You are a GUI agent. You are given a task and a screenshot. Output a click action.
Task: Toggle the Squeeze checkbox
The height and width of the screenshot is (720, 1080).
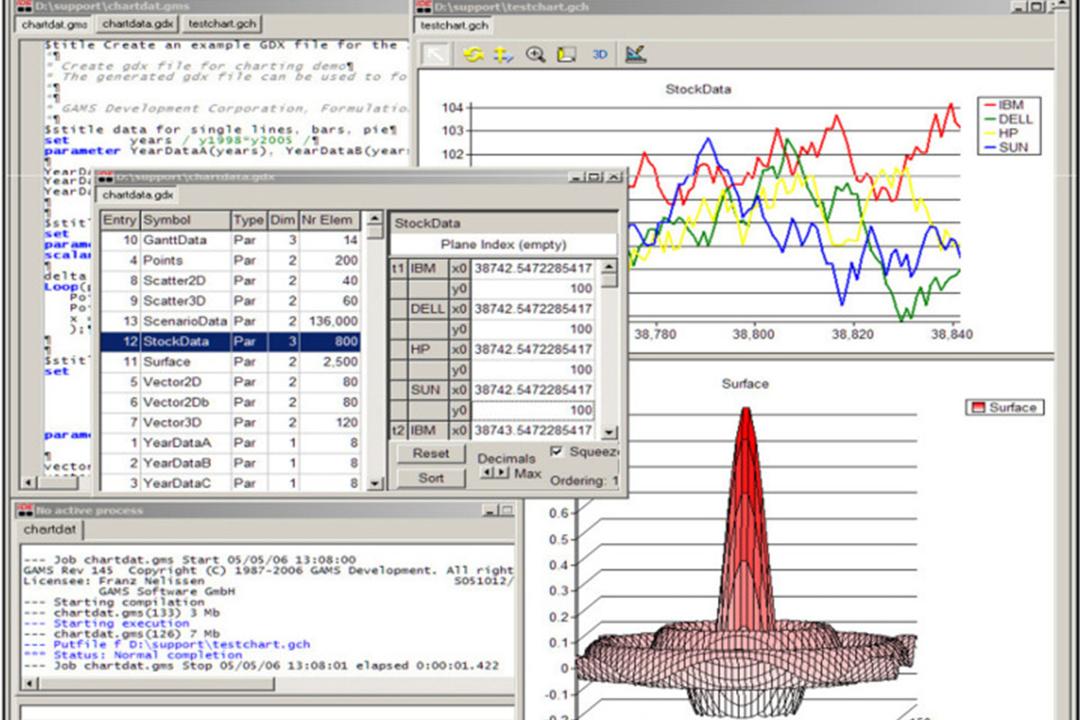click(x=557, y=451)
